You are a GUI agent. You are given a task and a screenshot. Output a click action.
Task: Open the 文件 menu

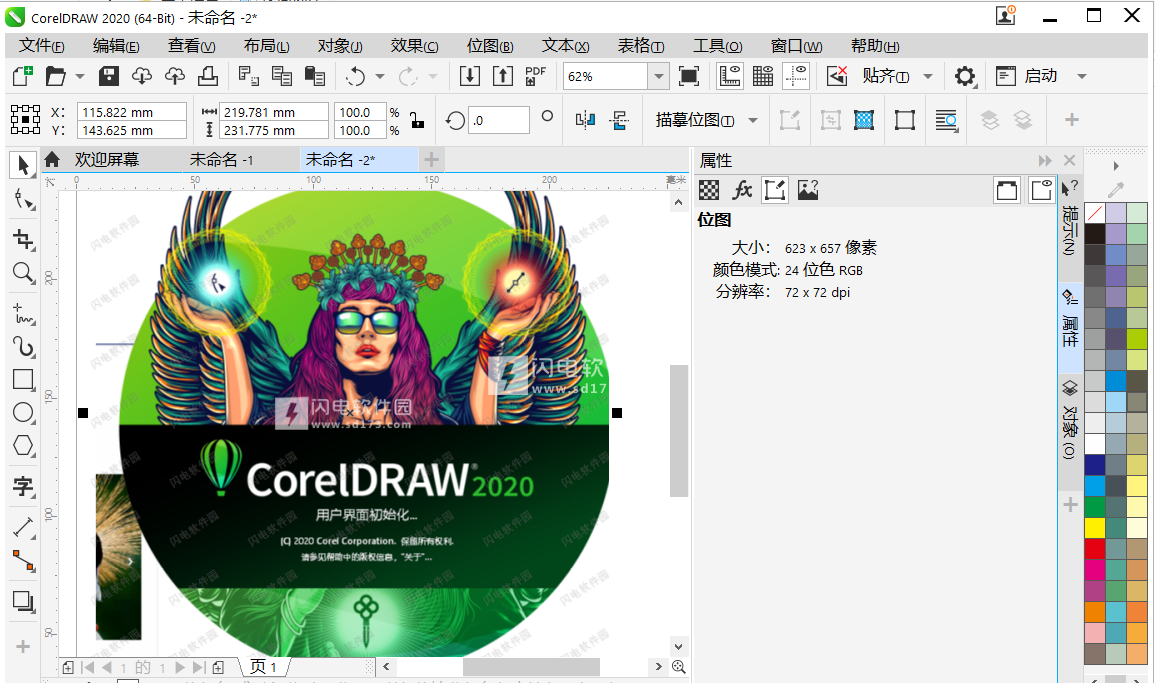pyautogui.click(x=41, y=46)
